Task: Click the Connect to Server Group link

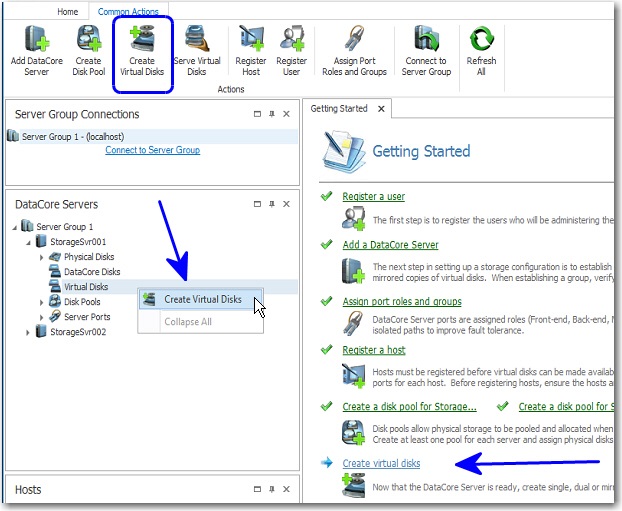Action: [x=152, y=150]
